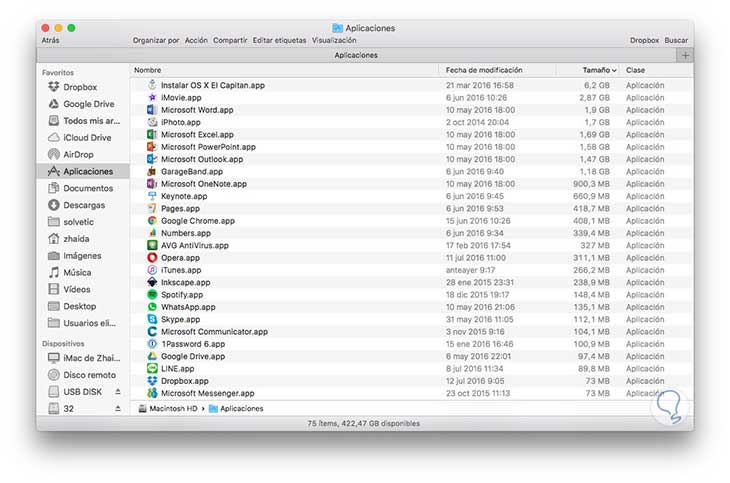Image resolution: width=730 pixels, height=483 pixels.
Task: Open the zhaida home folder
Action: click(68, 238)
